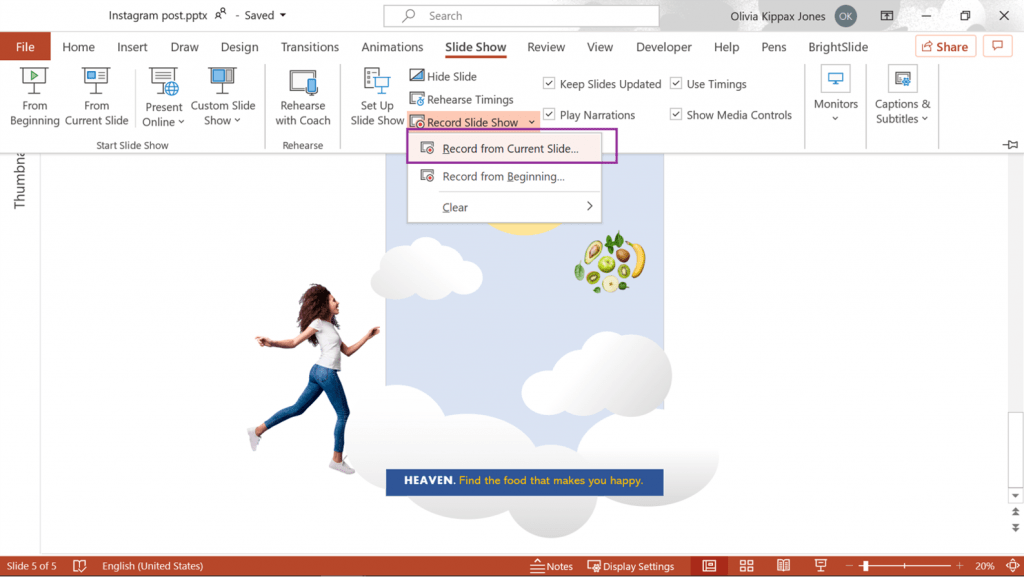Toggle Play Narrations checkbox
1024x577 pixels.
pos(549,114)
